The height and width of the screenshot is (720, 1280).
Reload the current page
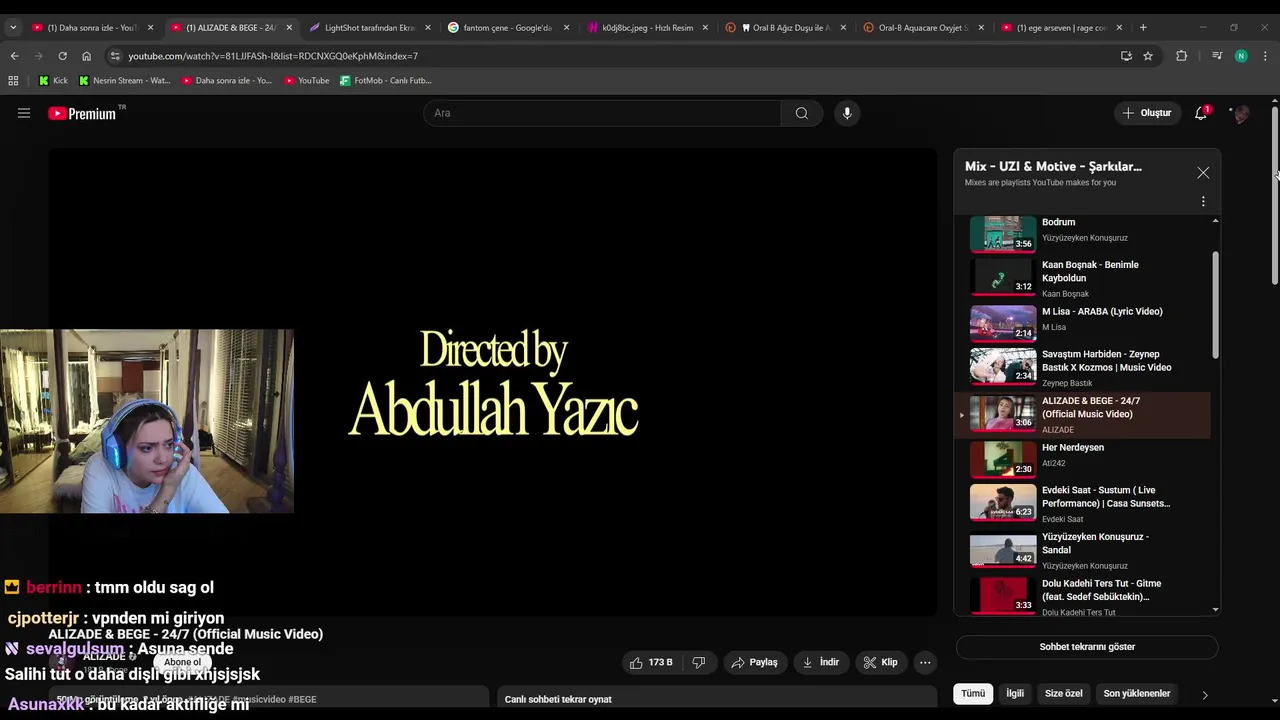pyautogui.click(x=62, y=56)
